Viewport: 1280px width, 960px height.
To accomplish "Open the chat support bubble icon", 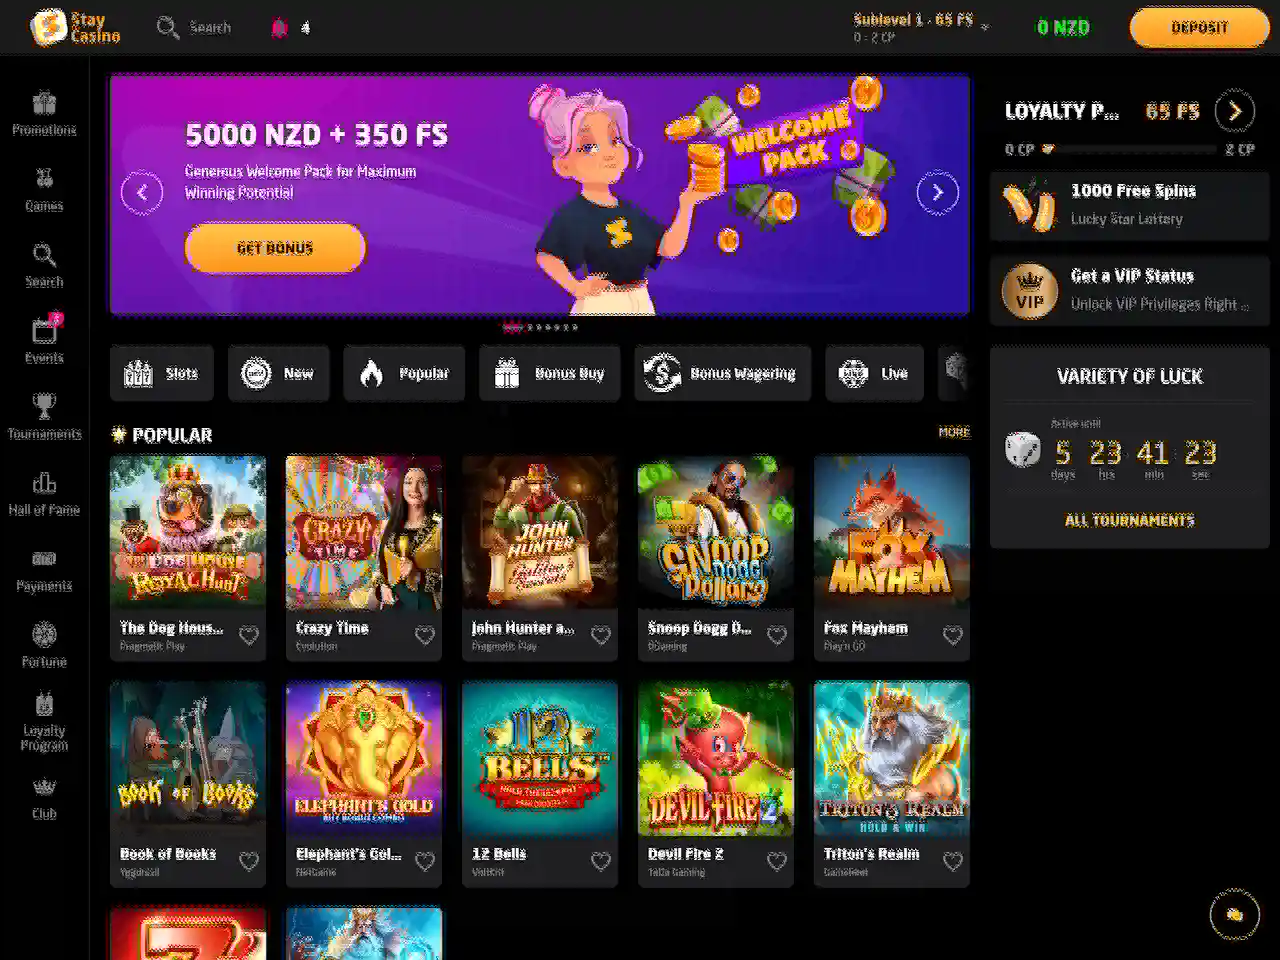I will [x=1235, y=914].
